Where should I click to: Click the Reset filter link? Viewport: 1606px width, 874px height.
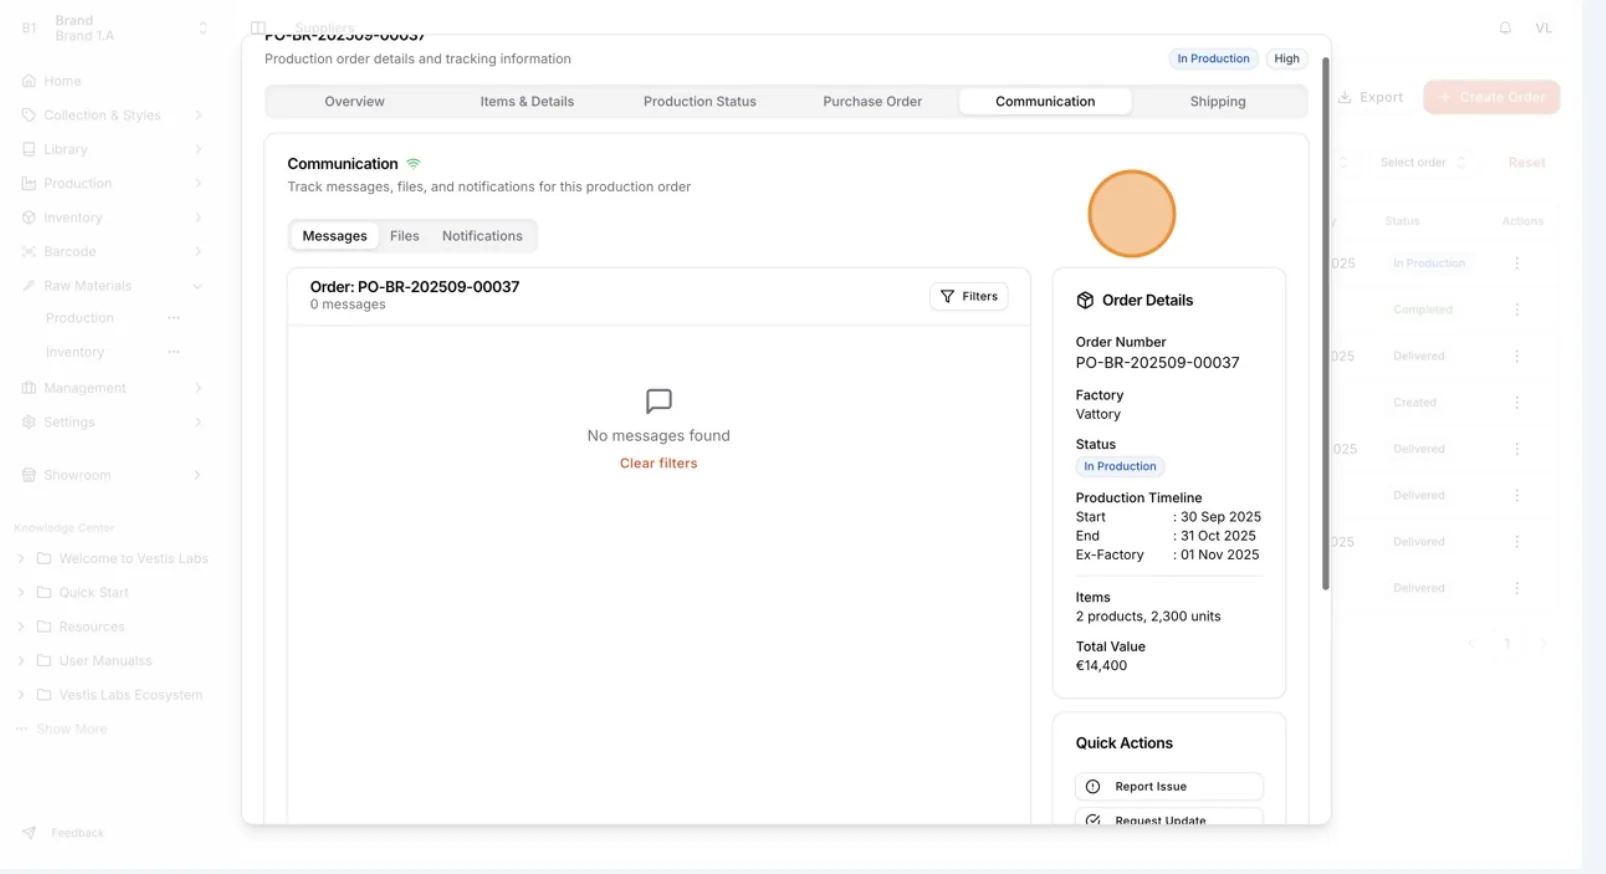(x=1526, y=162)
